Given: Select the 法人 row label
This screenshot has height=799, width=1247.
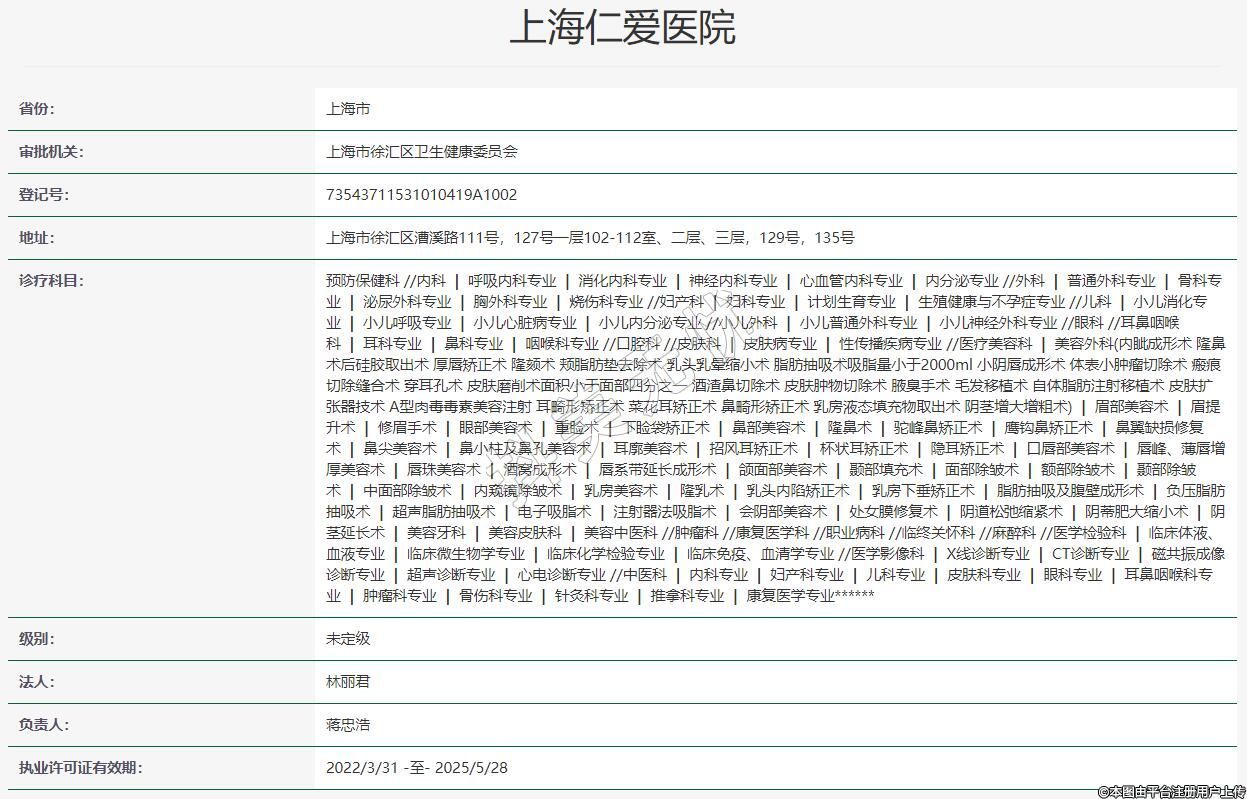Looking at the screenshot, I should click(x=37, y=682).
